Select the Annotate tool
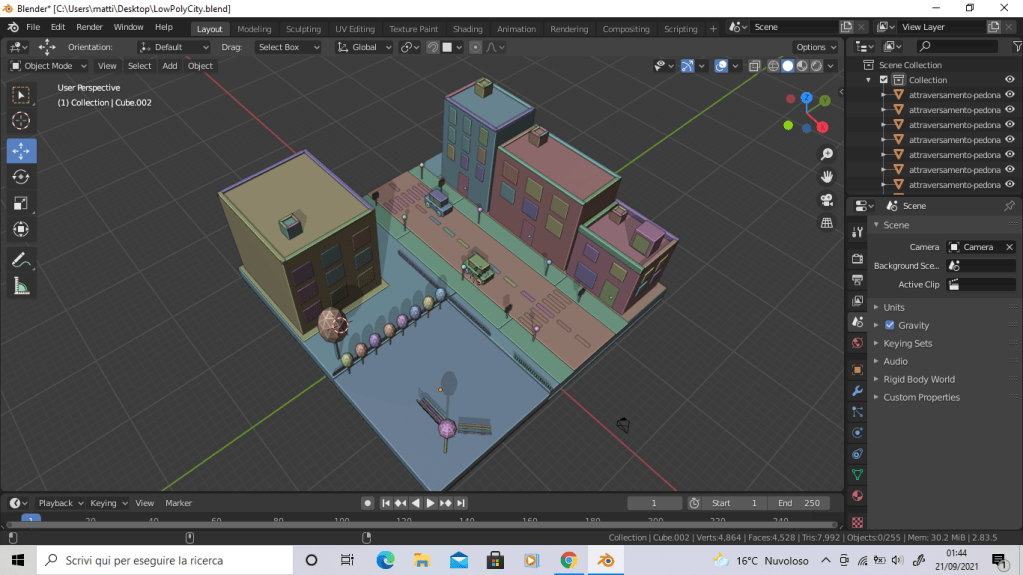Image resolution: width=1023 pixels, height=575 pixels. (x=21, y=260)
